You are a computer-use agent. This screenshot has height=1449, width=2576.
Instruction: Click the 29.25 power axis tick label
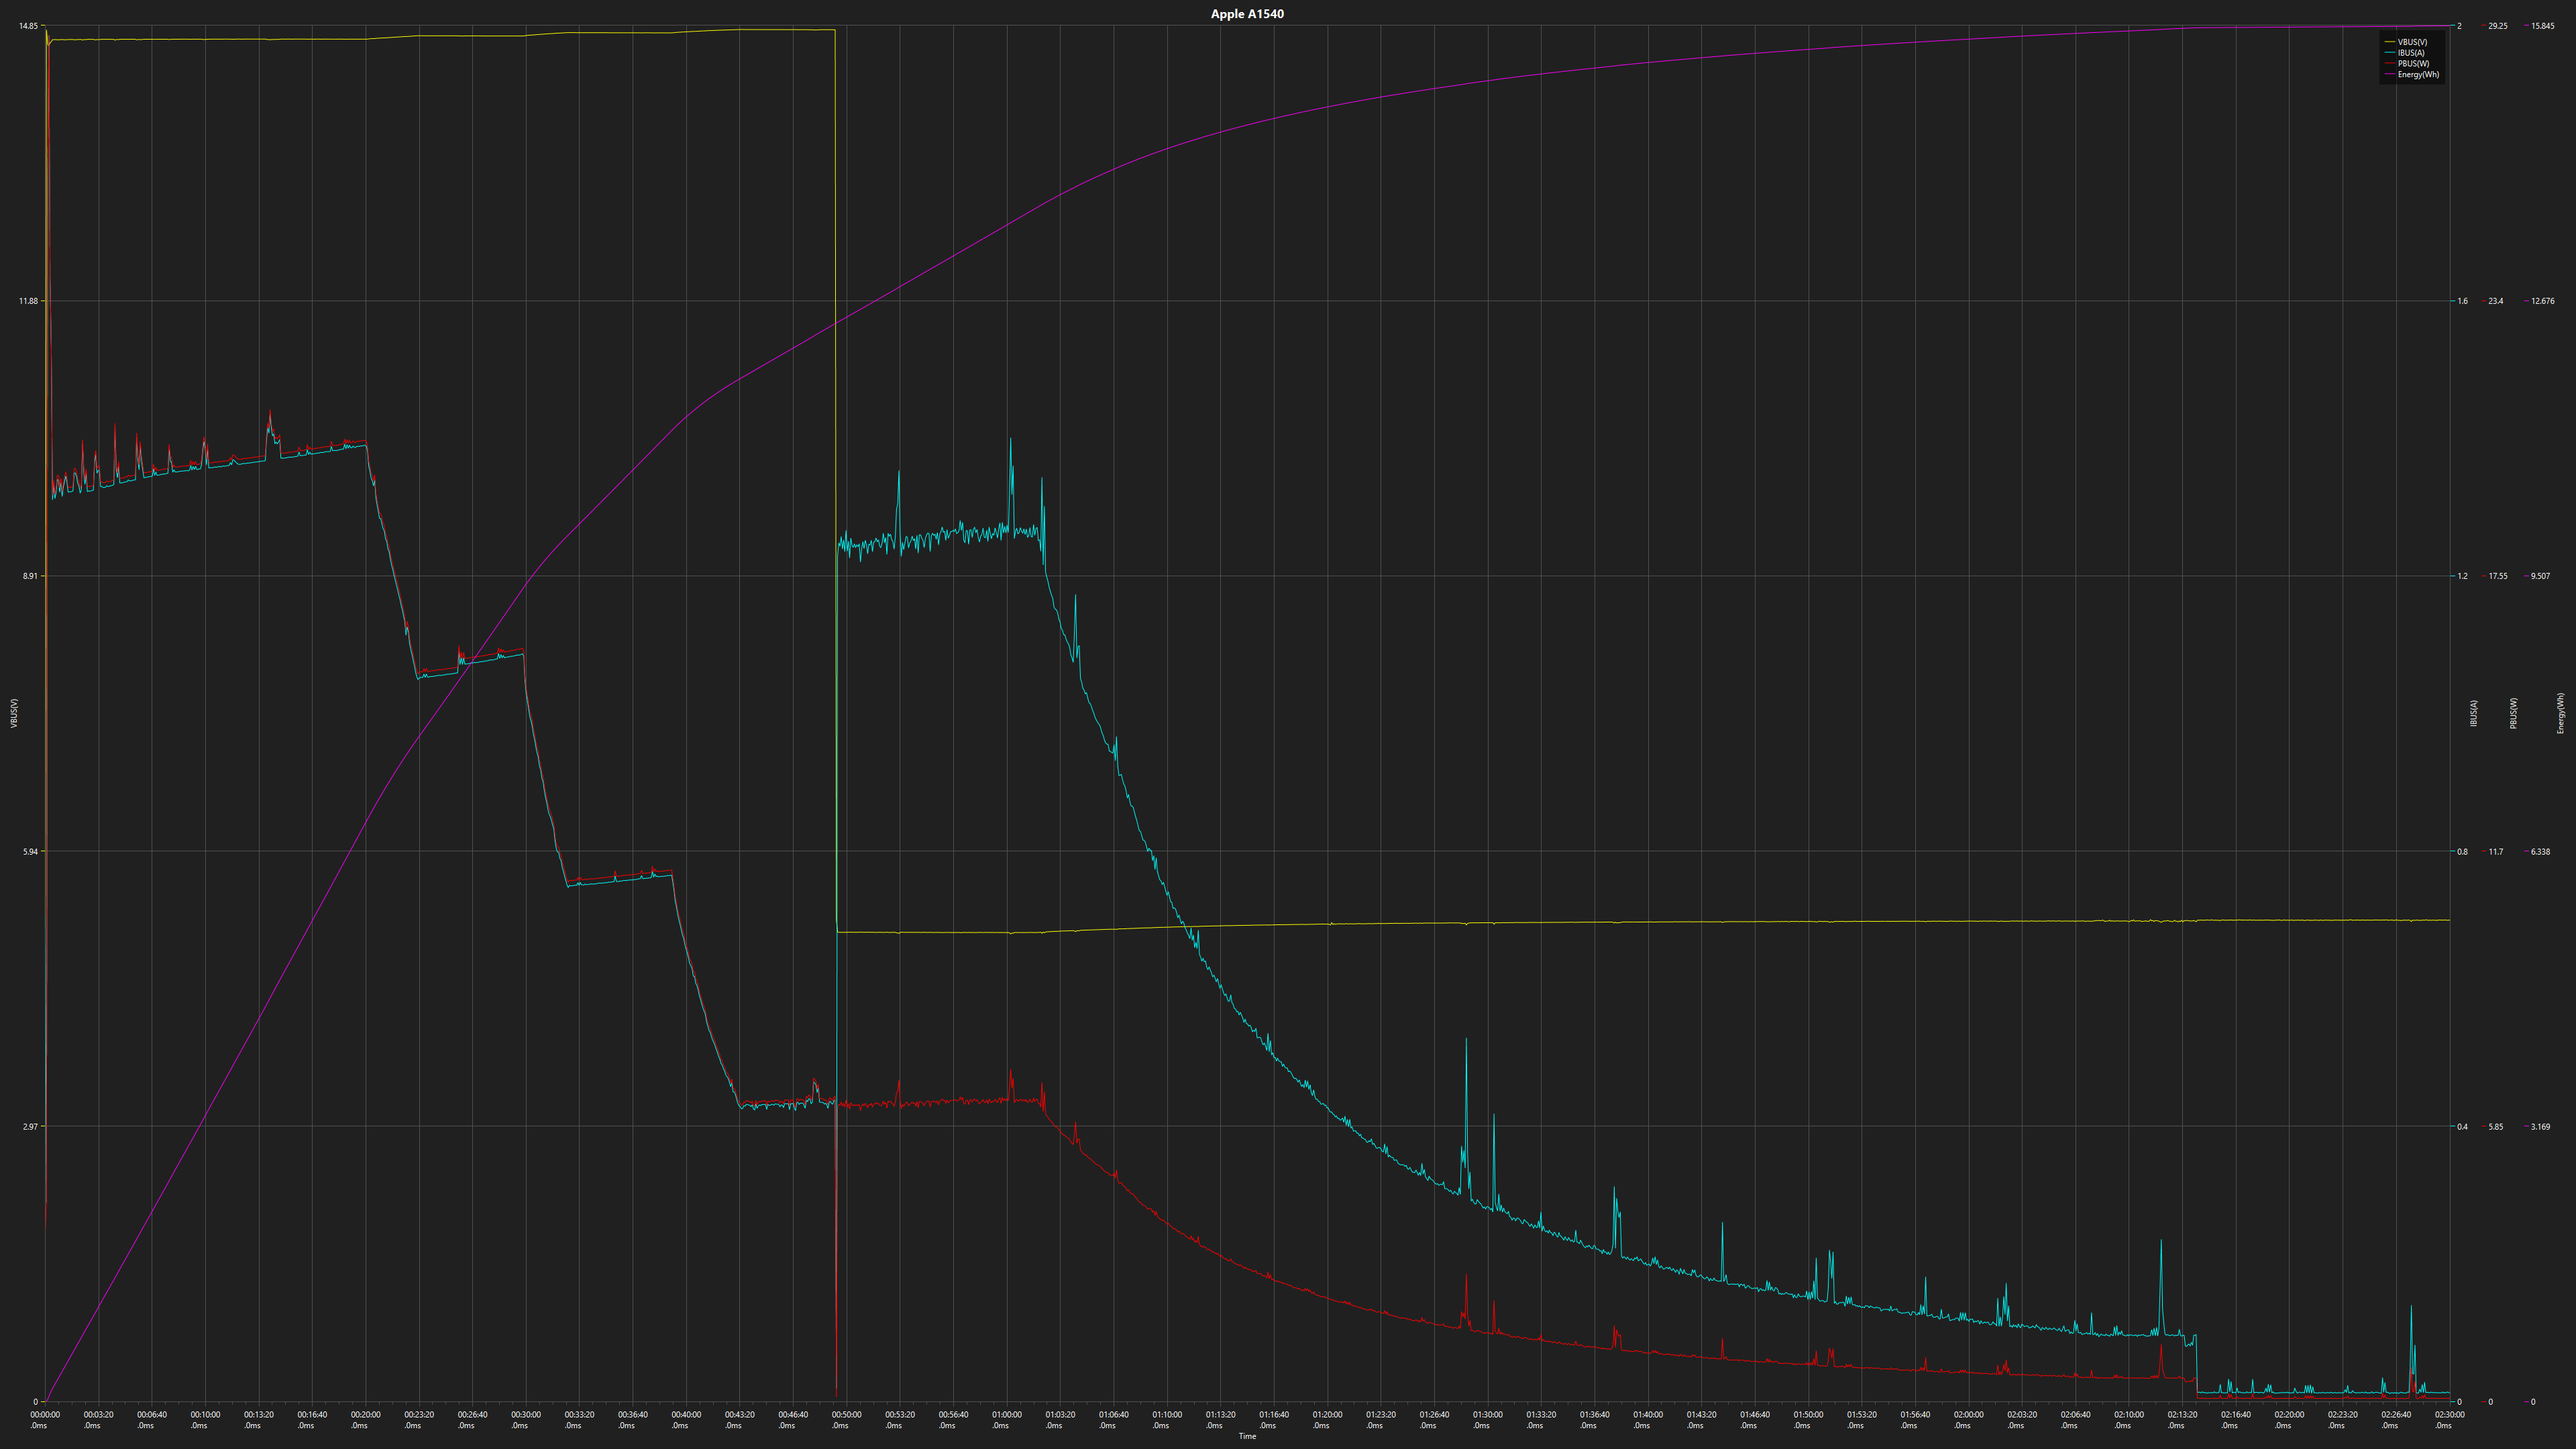coord(2497,26)
